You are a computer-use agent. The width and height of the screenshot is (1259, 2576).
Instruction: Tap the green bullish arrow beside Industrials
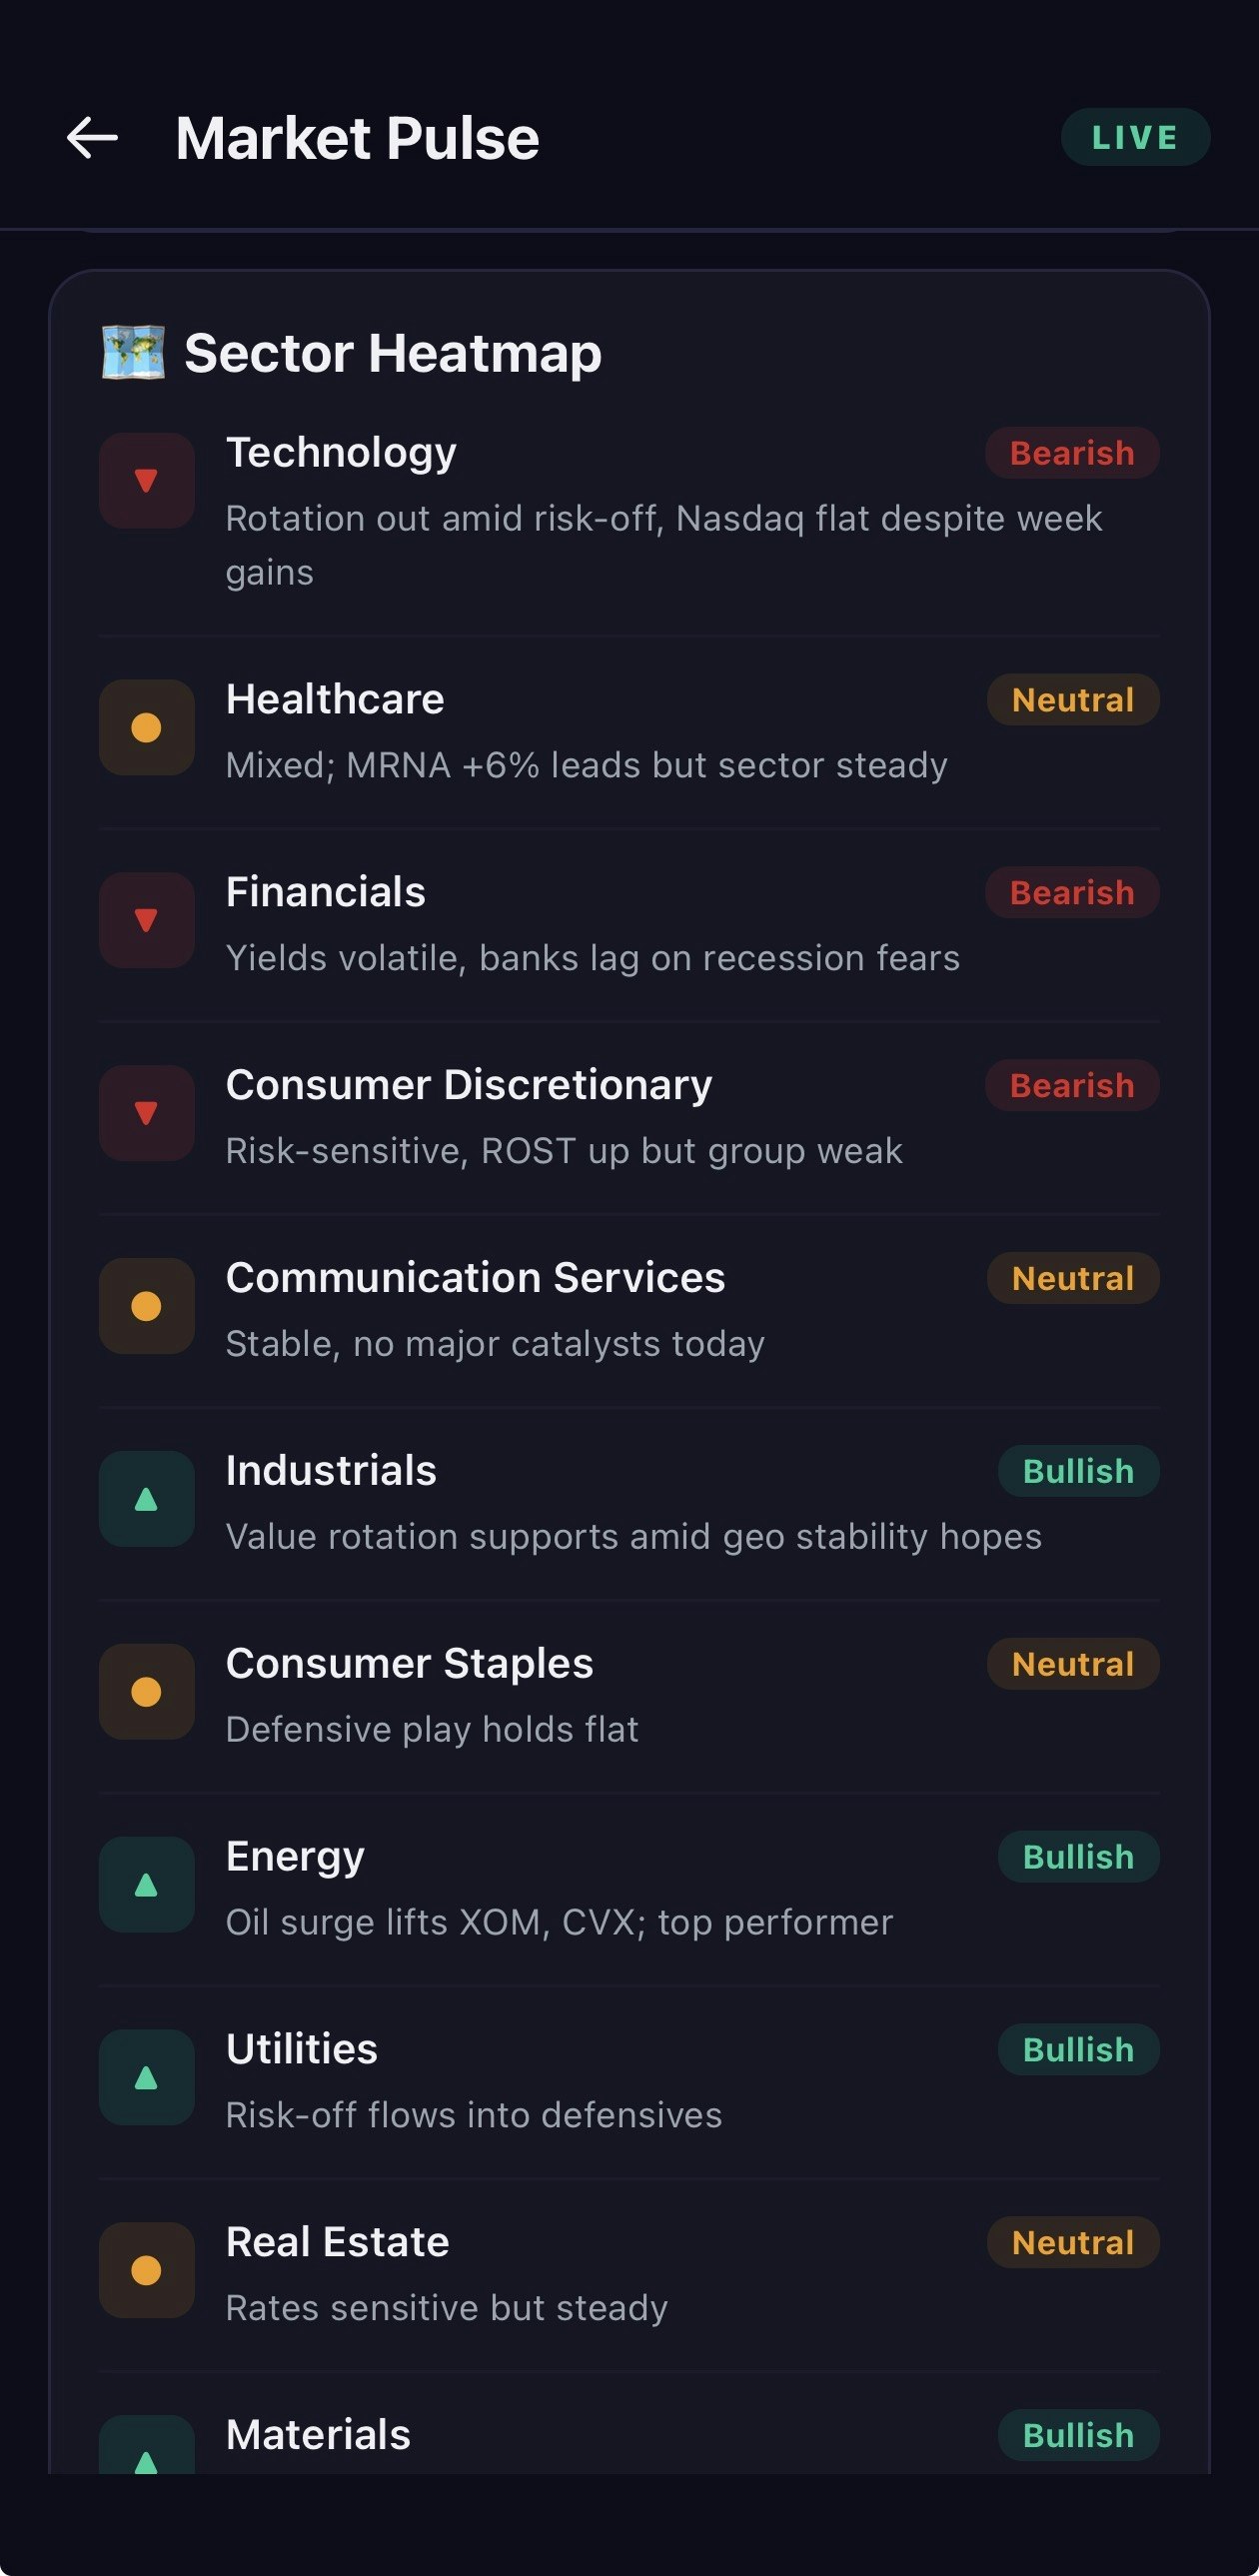pos(146,1499)
